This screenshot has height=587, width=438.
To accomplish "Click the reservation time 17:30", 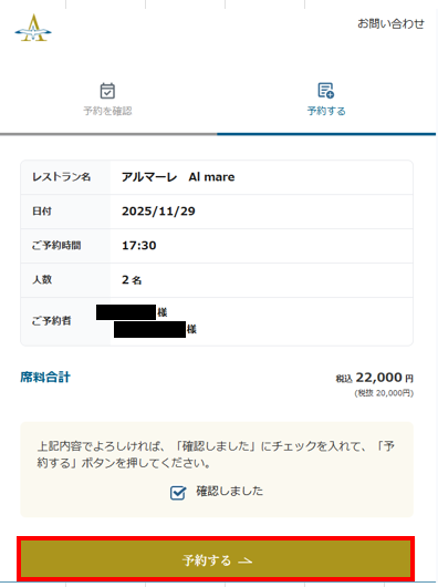I will (x=139, y=246).
